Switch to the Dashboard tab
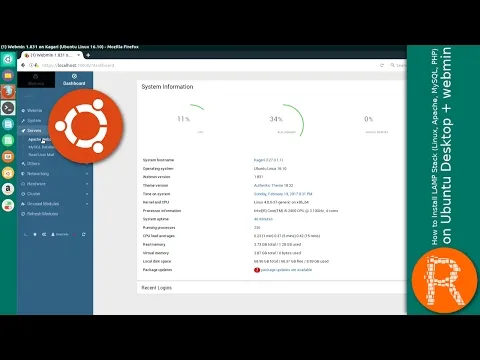The width and height of the screenshot is (480, 360). tap(74, 80)
